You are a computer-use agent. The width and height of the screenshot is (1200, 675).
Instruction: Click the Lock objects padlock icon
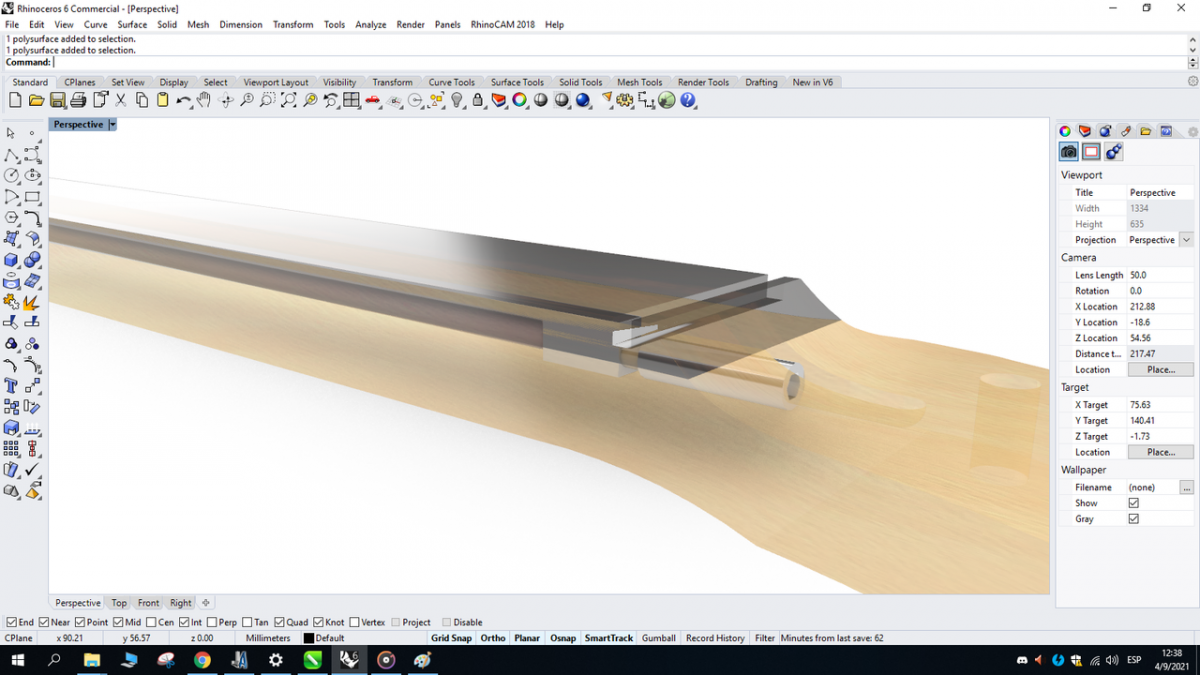click(x=478, y=100)
